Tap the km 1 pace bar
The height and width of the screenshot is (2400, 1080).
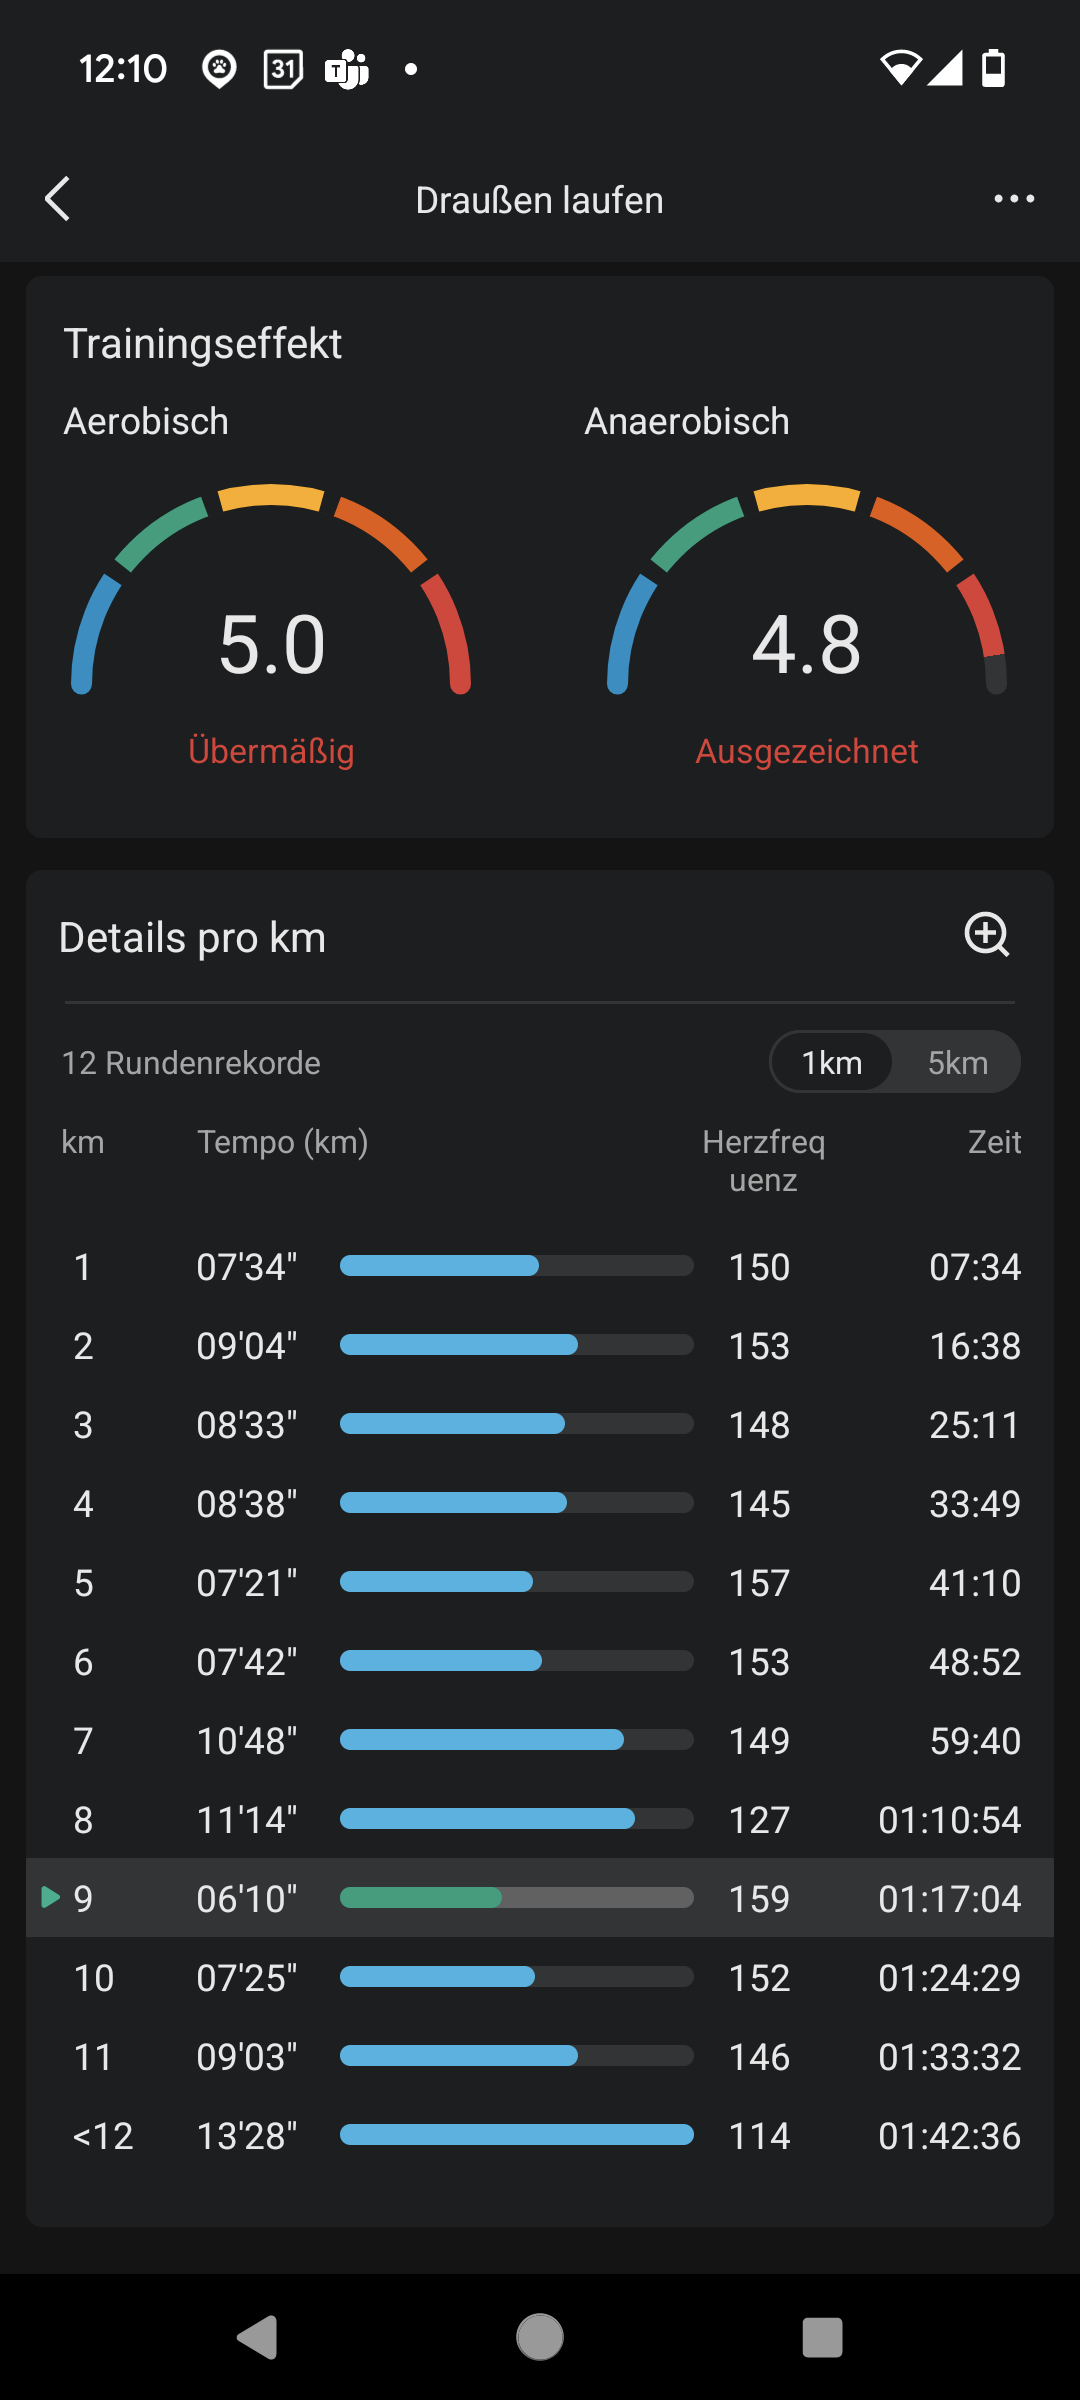pos(516,1266)
